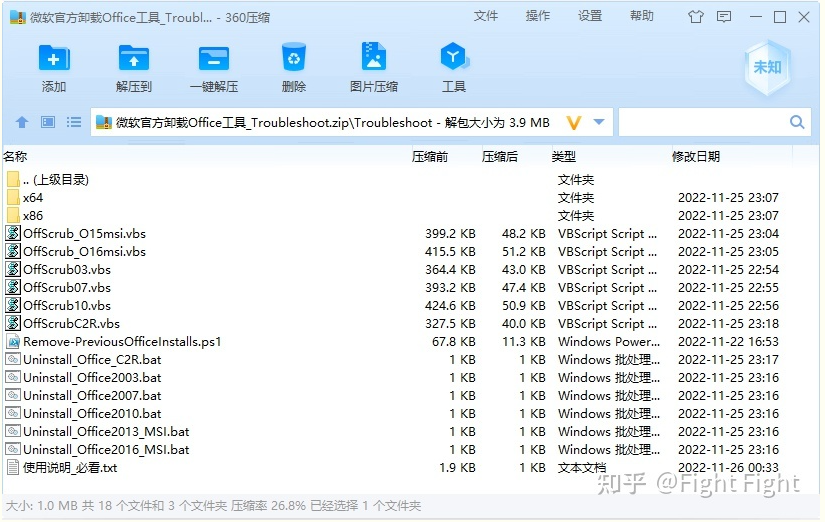Switch to thumbnail view icon
Screen dimensions: 825x522
(48, 123)
